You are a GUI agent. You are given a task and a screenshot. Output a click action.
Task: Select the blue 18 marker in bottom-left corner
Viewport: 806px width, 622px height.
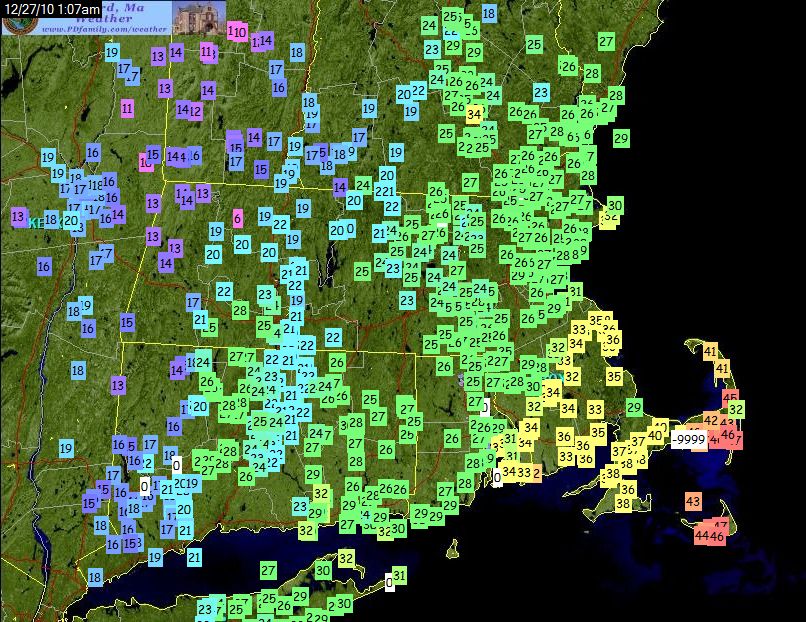tap(95, 577)
